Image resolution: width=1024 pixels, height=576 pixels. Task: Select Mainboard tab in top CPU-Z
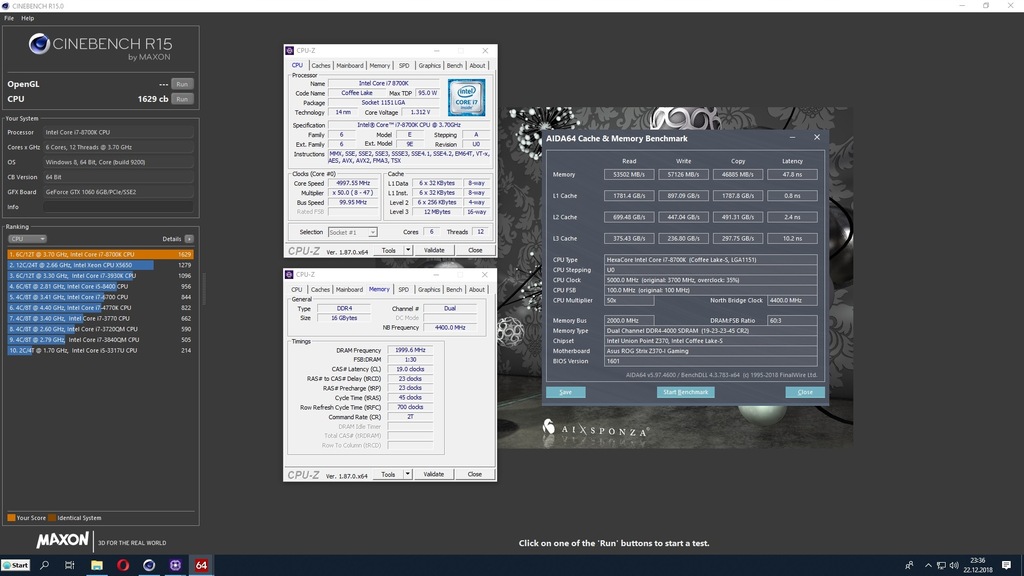pos(350,65)
